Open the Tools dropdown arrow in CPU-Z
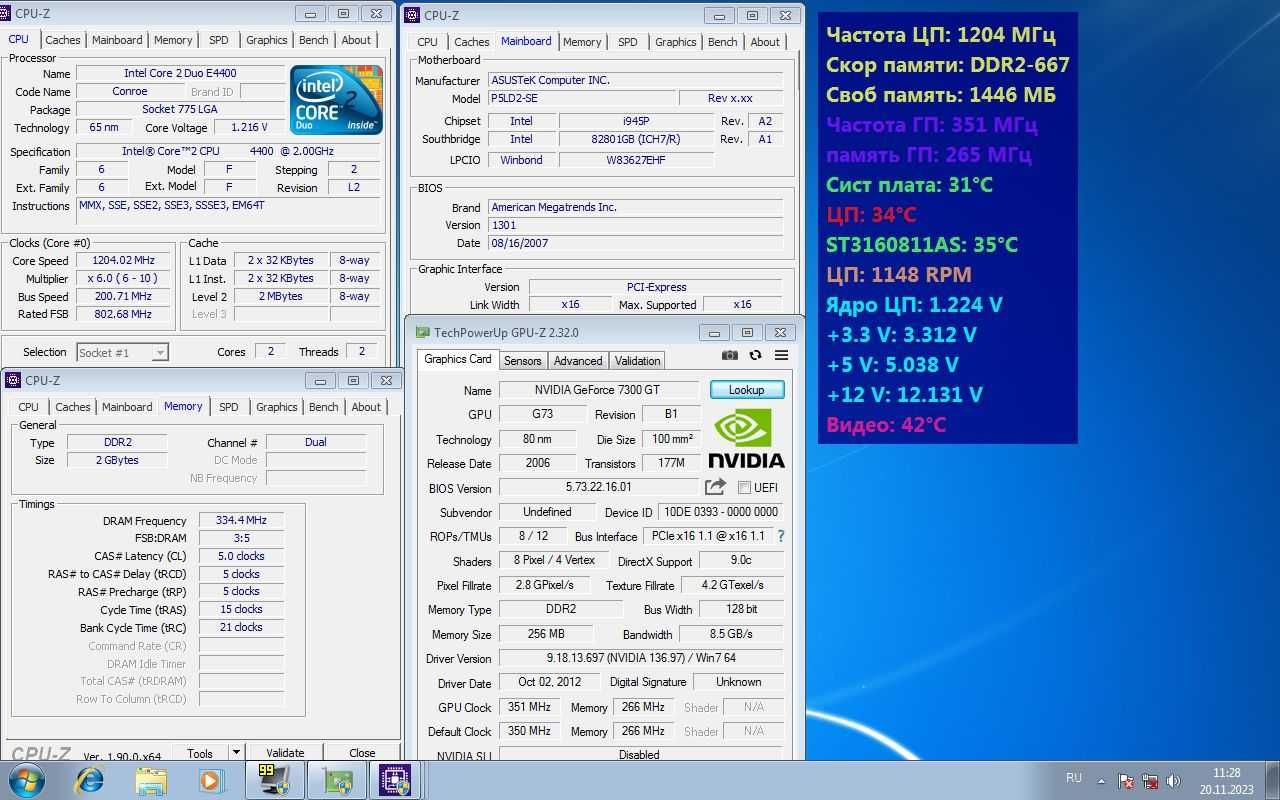The height and width of the screenshot is (800, 1280). point(236,752)
